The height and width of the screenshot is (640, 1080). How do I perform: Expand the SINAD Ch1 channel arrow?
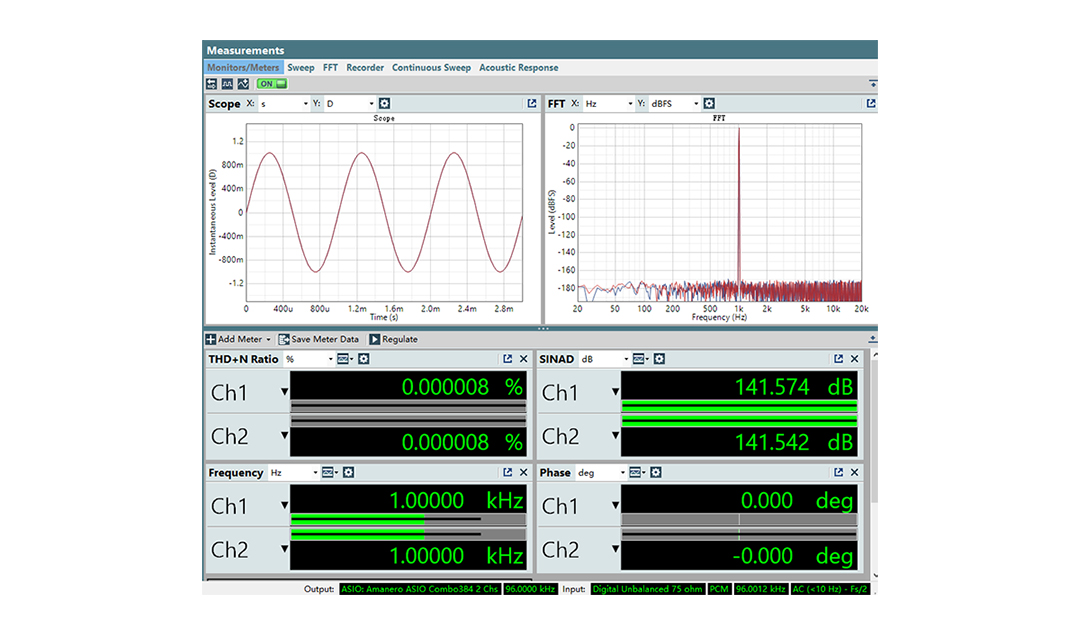pos(616,392)
